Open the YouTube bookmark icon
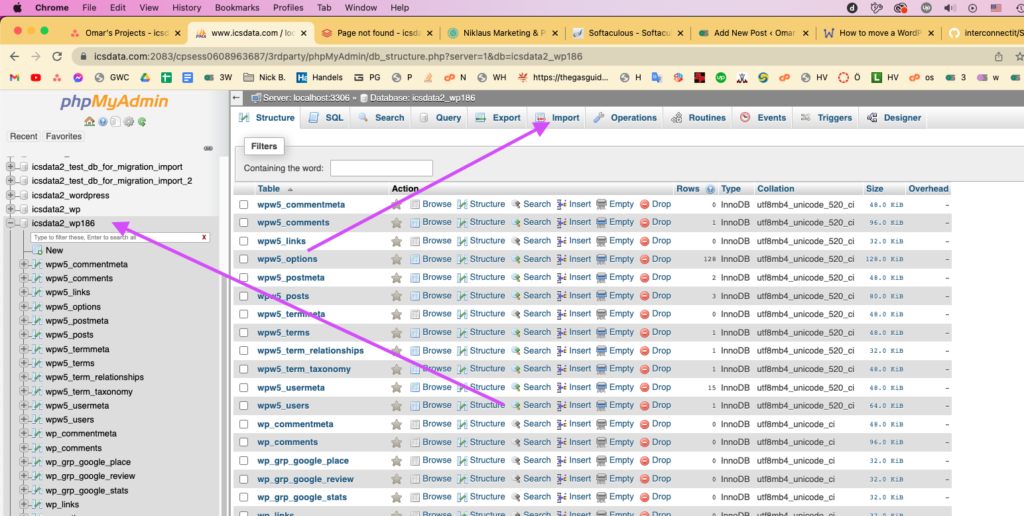The width and height of the screenshot is (1024, 516). tap(36, 78)
